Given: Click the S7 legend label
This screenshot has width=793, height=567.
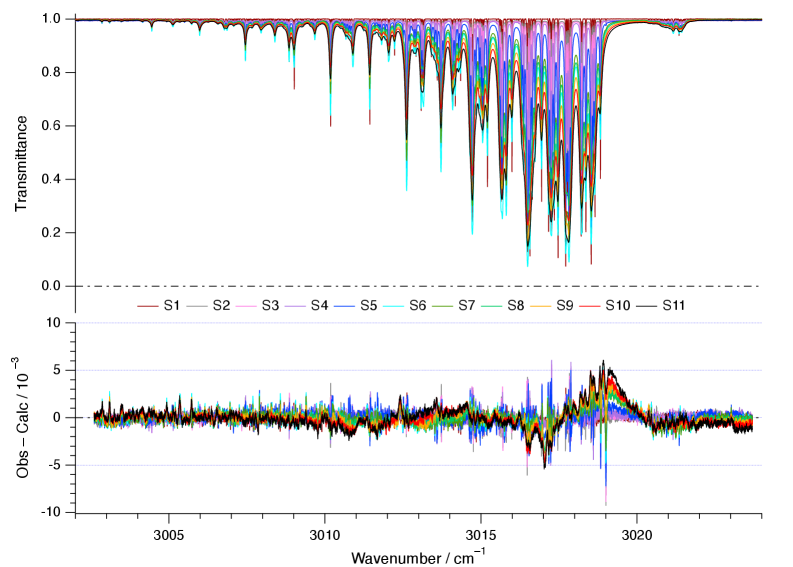Looking at the screenshot, I should click(467, 306).
